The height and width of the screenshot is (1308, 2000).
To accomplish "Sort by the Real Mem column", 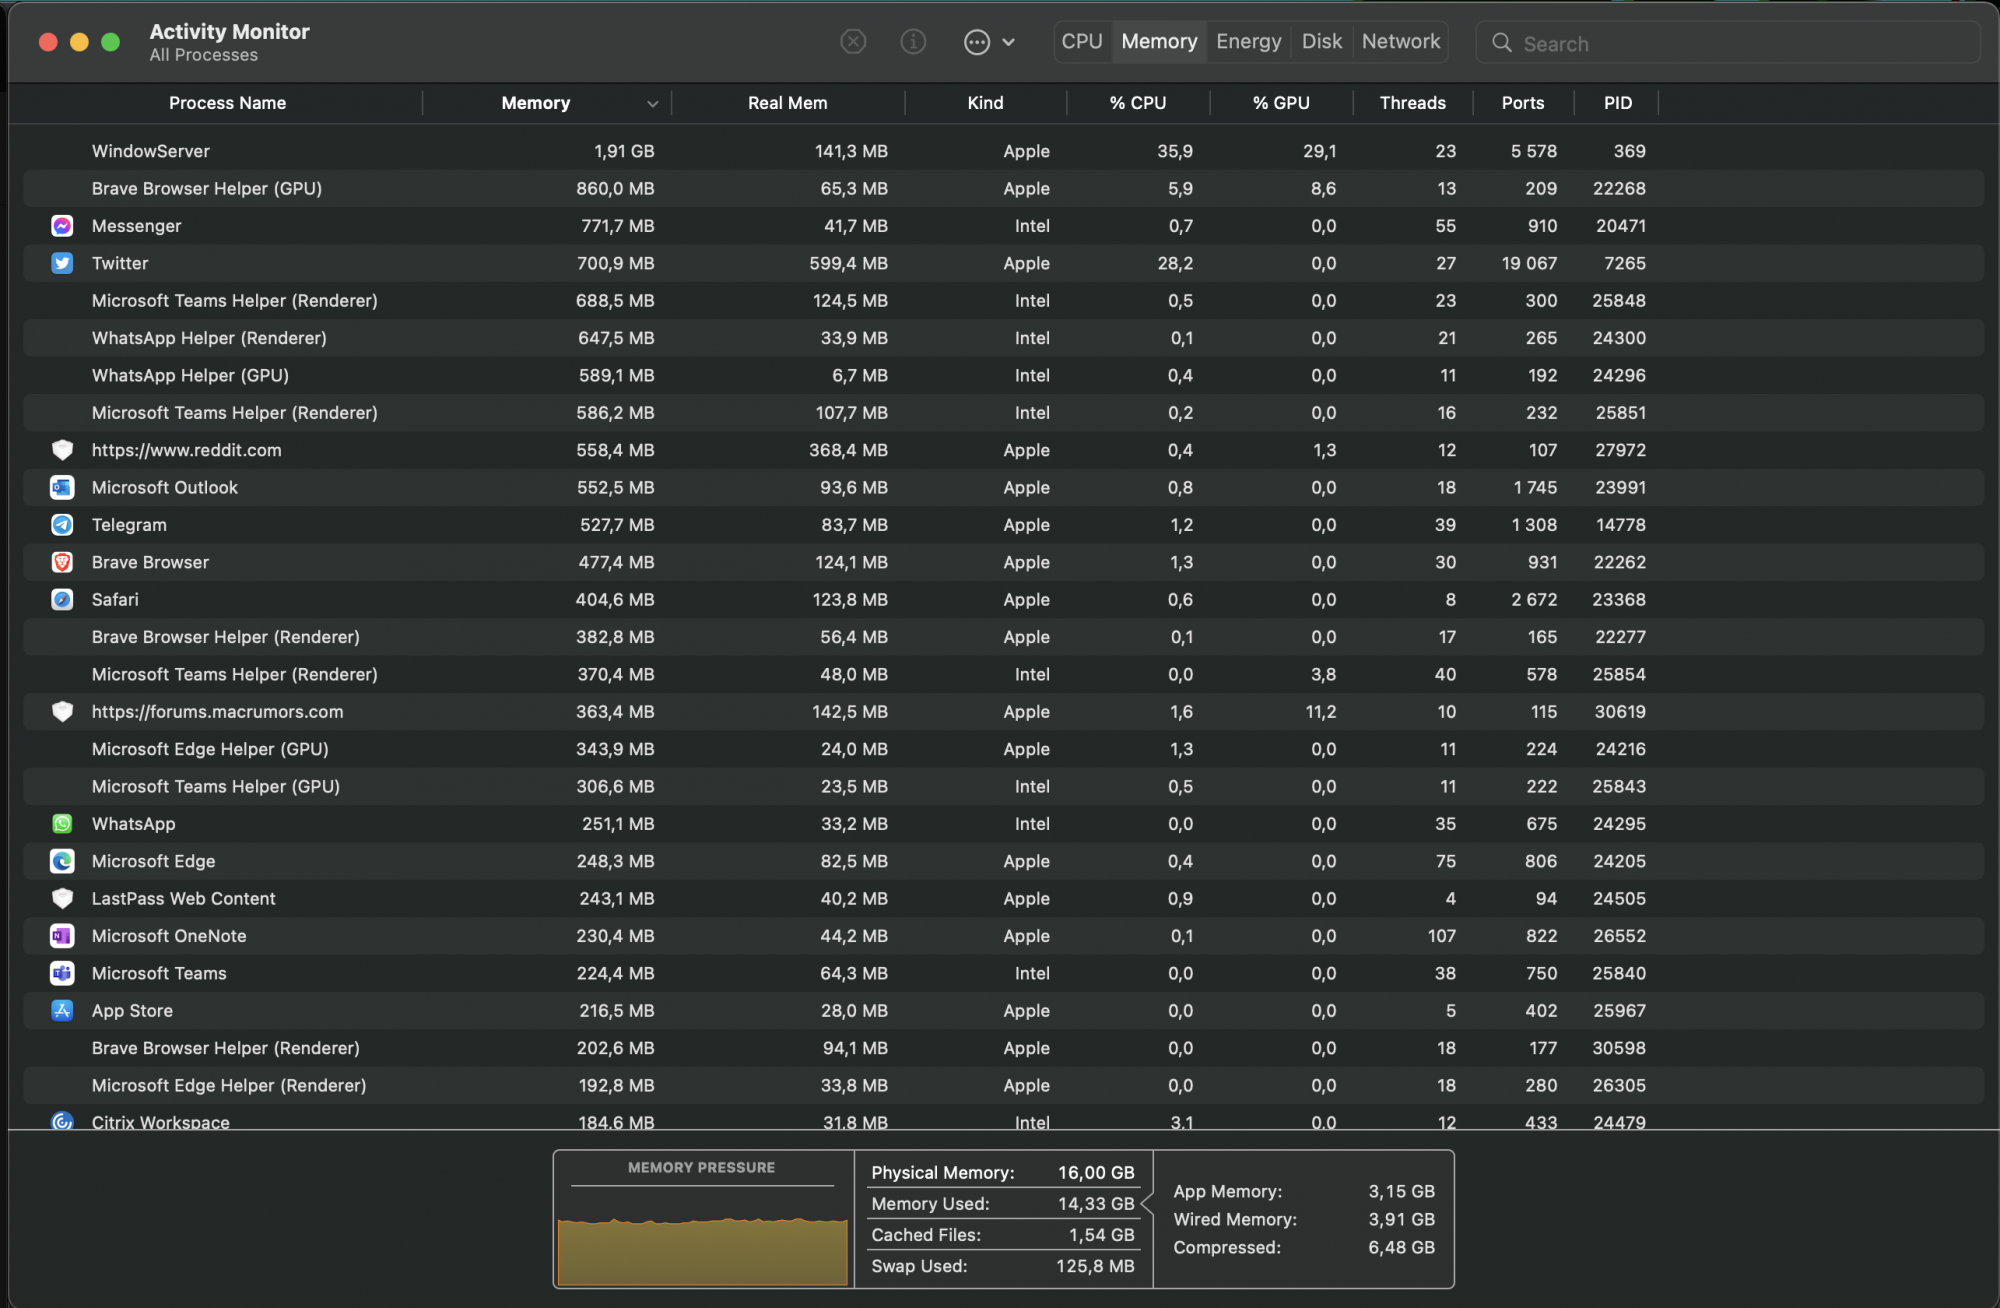I will click(787, 103).
